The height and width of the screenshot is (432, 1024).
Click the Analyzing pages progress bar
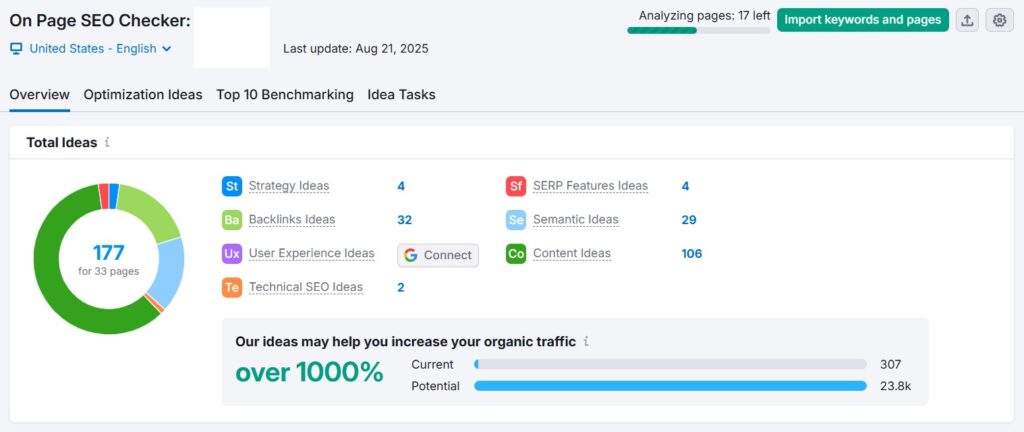(698, 30)
